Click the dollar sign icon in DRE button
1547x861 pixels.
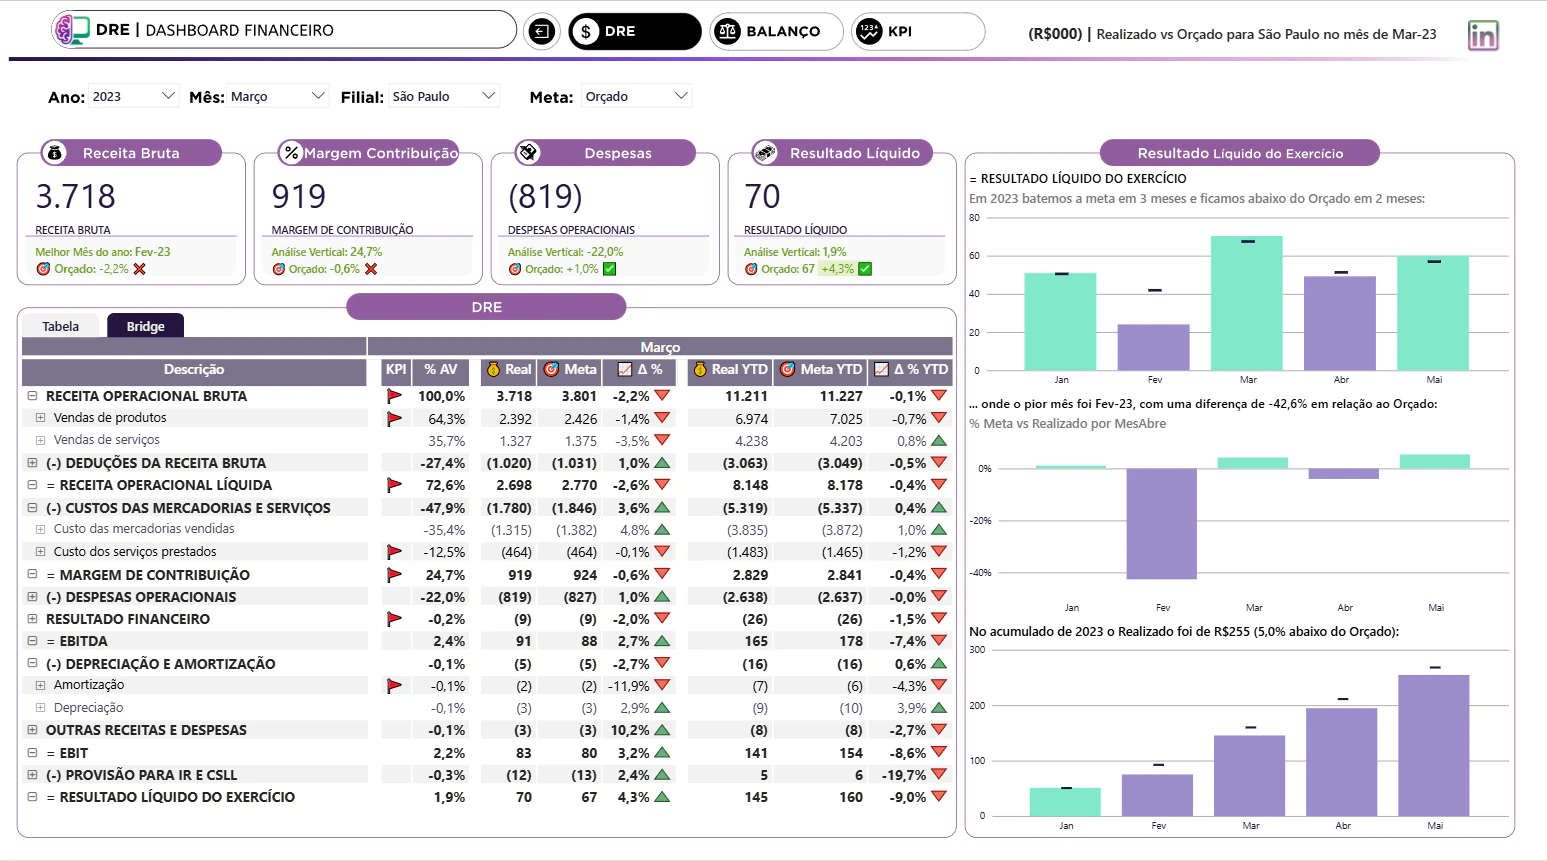pyautogui.click(x=586, y=32)
